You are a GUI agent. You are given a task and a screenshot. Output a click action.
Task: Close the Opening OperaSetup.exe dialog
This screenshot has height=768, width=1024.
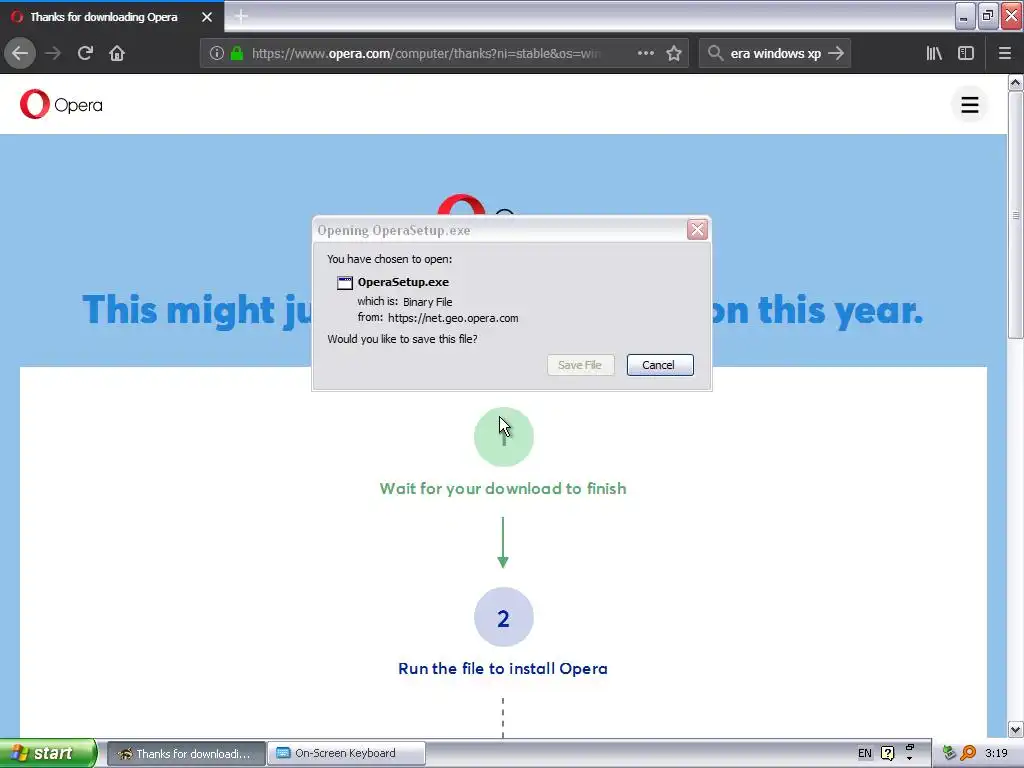(697, 230)
